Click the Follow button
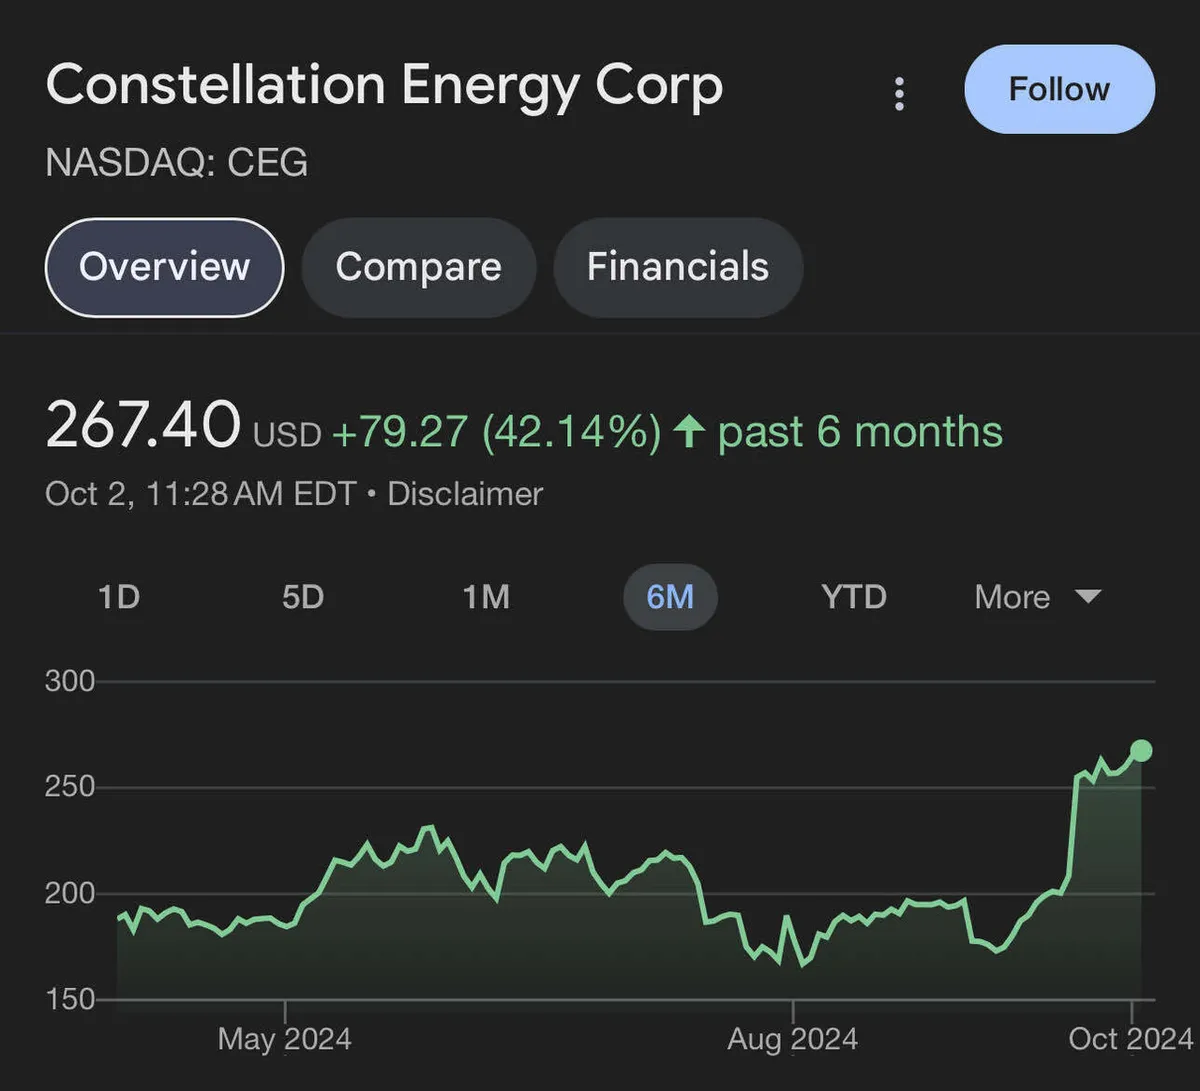Viewport: 1200px width, 1091px height. pyautogui.click(x=1059, y=89)
